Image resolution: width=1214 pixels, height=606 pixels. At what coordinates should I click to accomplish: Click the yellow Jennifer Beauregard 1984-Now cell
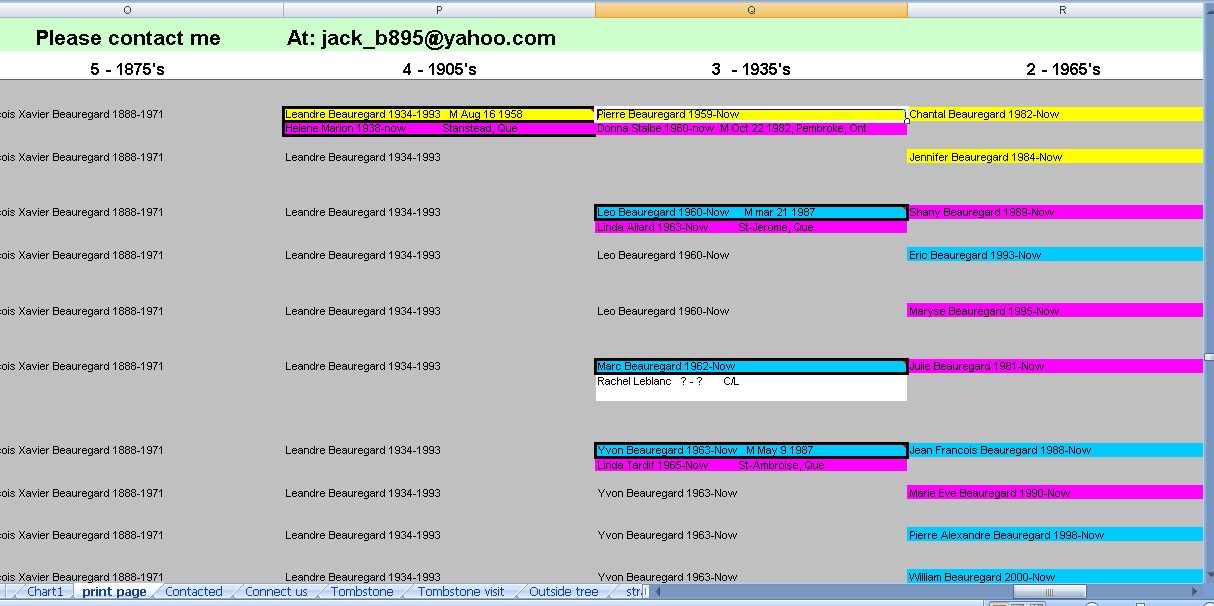point(1055,157)
